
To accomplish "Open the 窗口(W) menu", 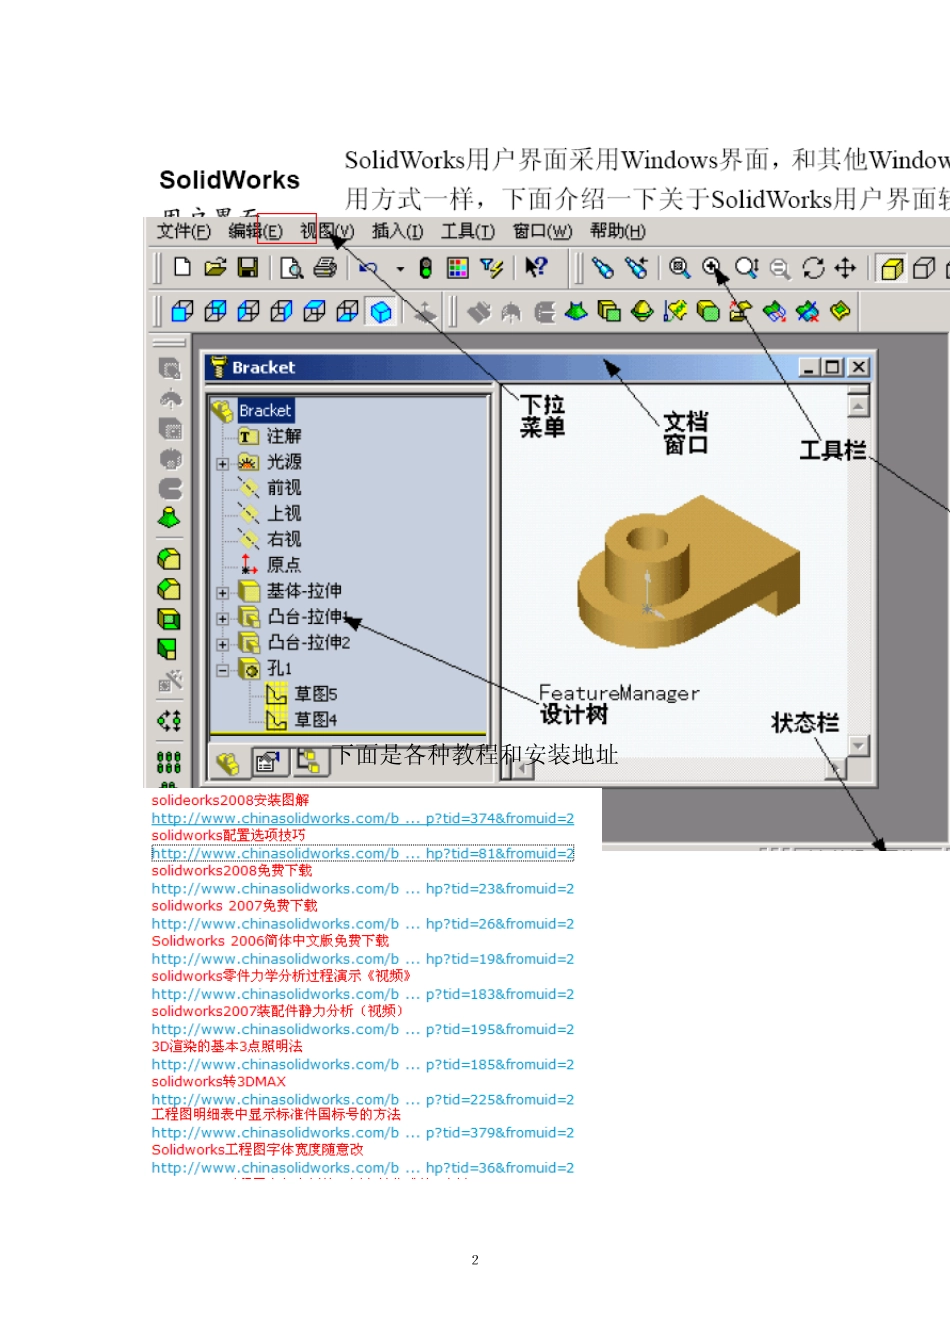I will coord(542,231).
